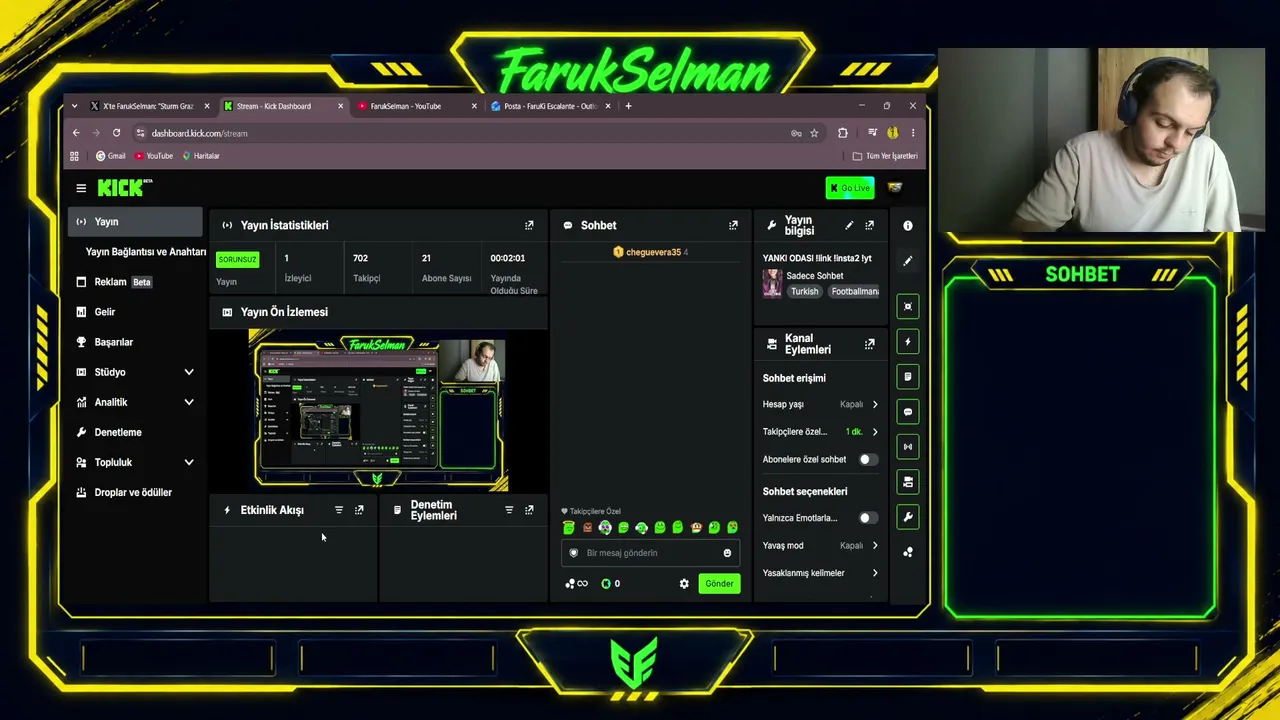This screenshot has width=1280, height=720.
Task: Click the green Go Live button
Action: point(850,188)
